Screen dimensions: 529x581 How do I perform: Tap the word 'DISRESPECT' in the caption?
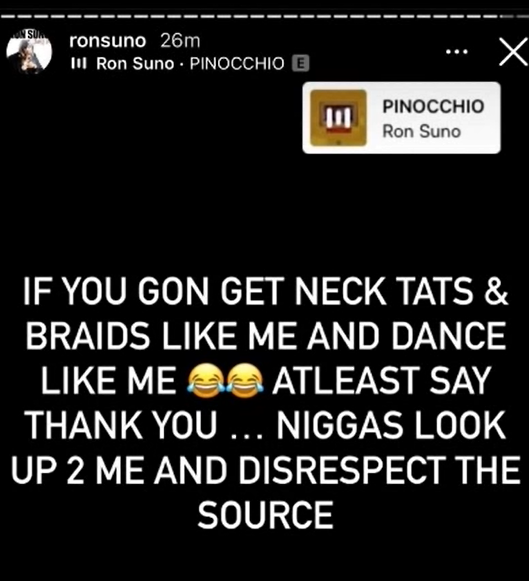pos(342,470)
